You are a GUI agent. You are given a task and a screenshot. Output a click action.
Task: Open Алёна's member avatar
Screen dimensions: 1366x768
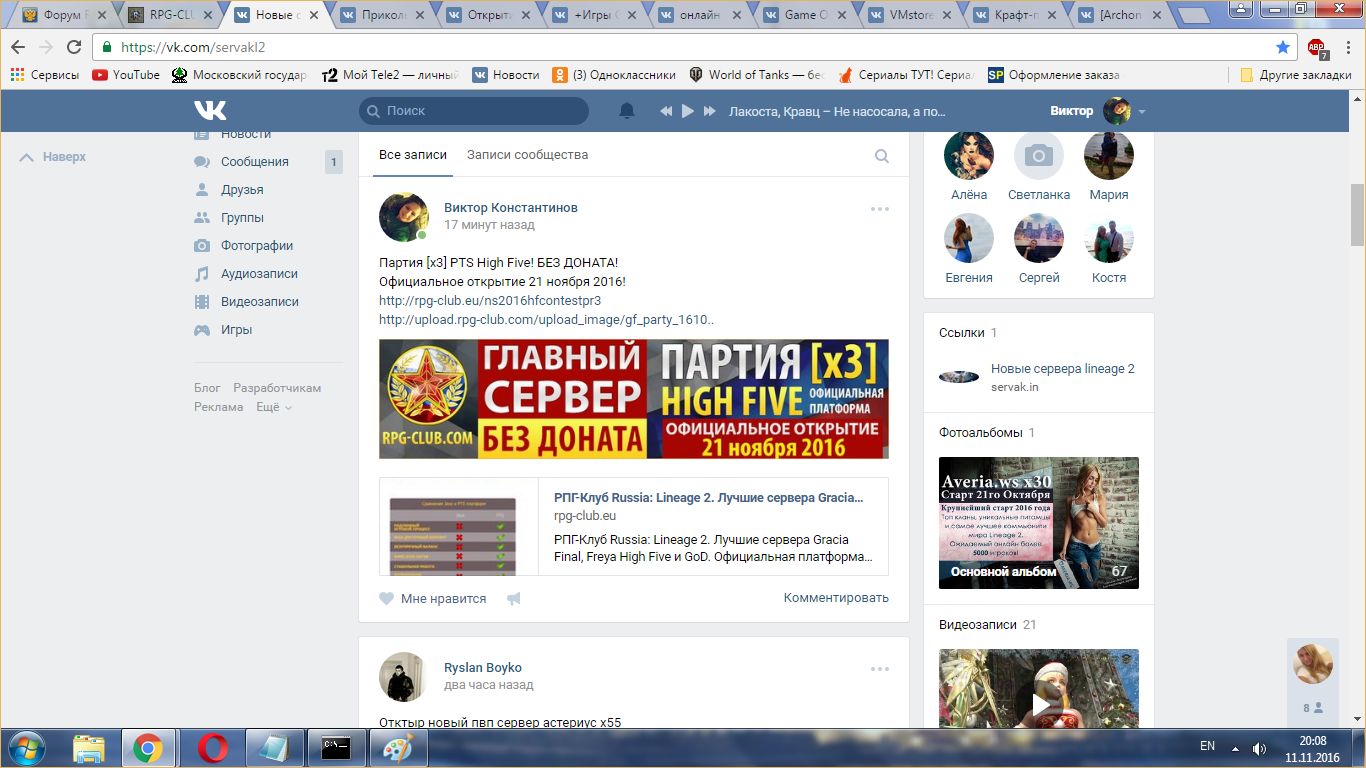coord(969,156)
